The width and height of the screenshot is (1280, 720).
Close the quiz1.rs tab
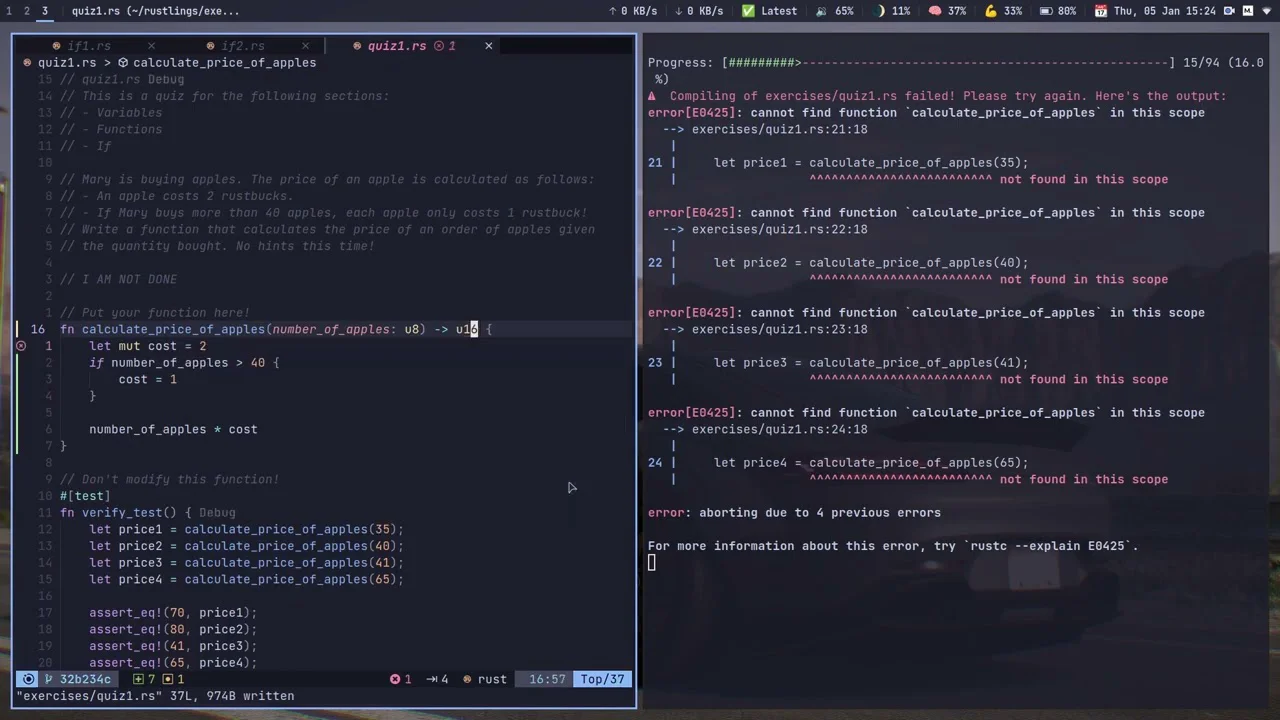(488, 46)
